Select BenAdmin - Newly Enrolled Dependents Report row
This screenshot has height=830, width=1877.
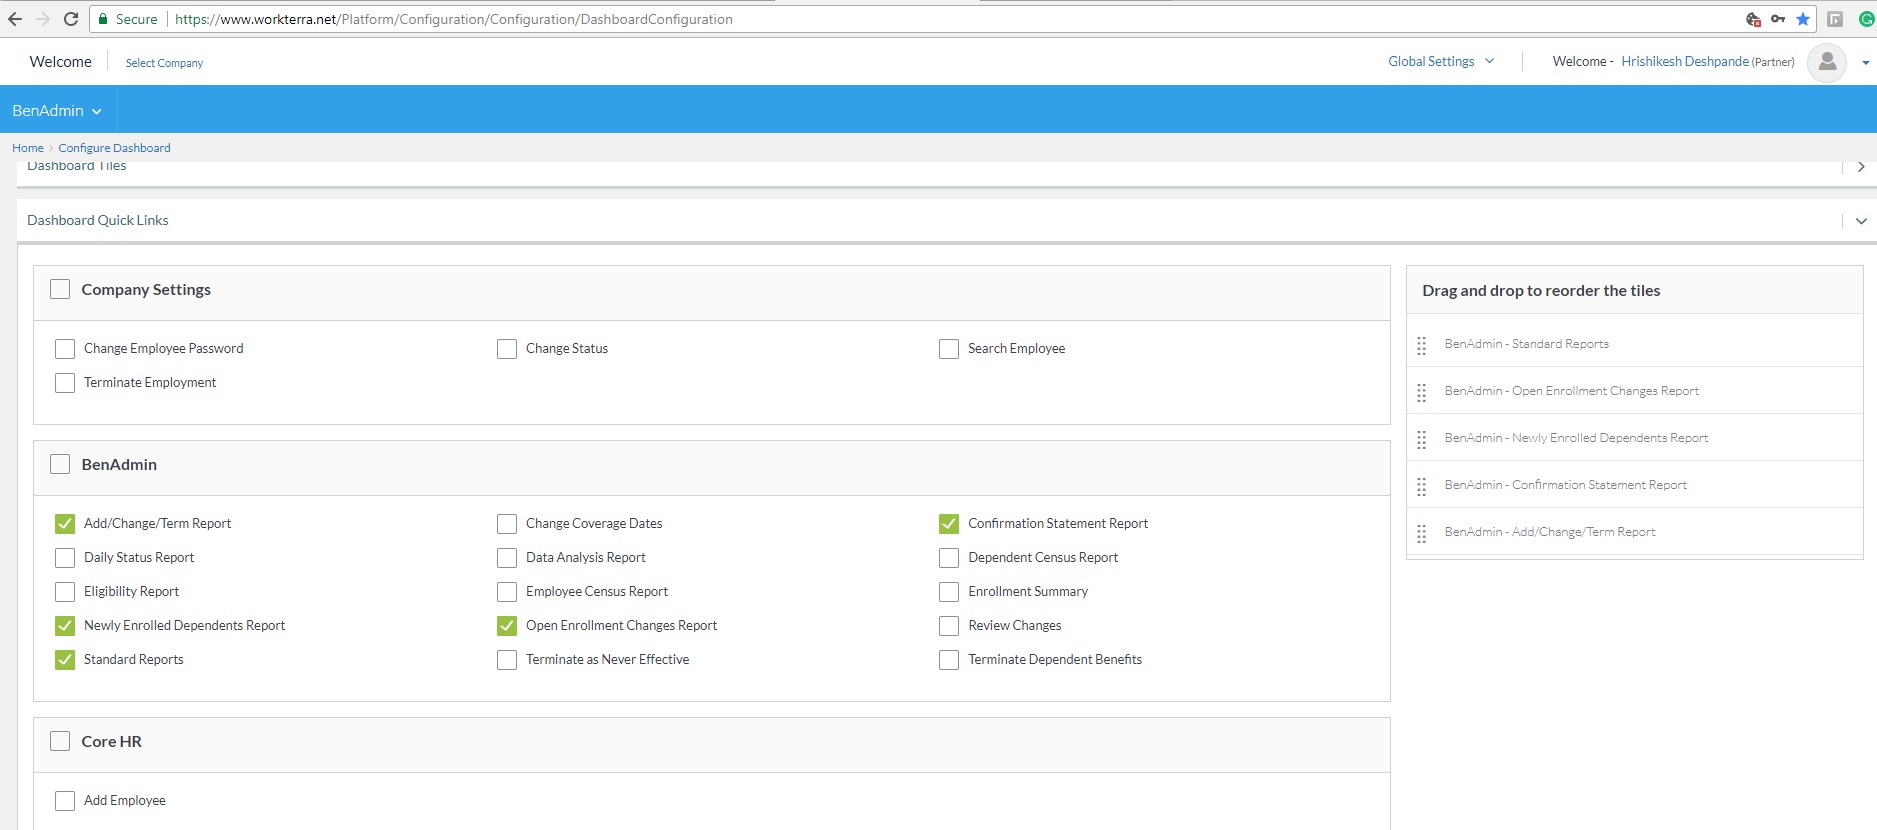click(1634, 438)
